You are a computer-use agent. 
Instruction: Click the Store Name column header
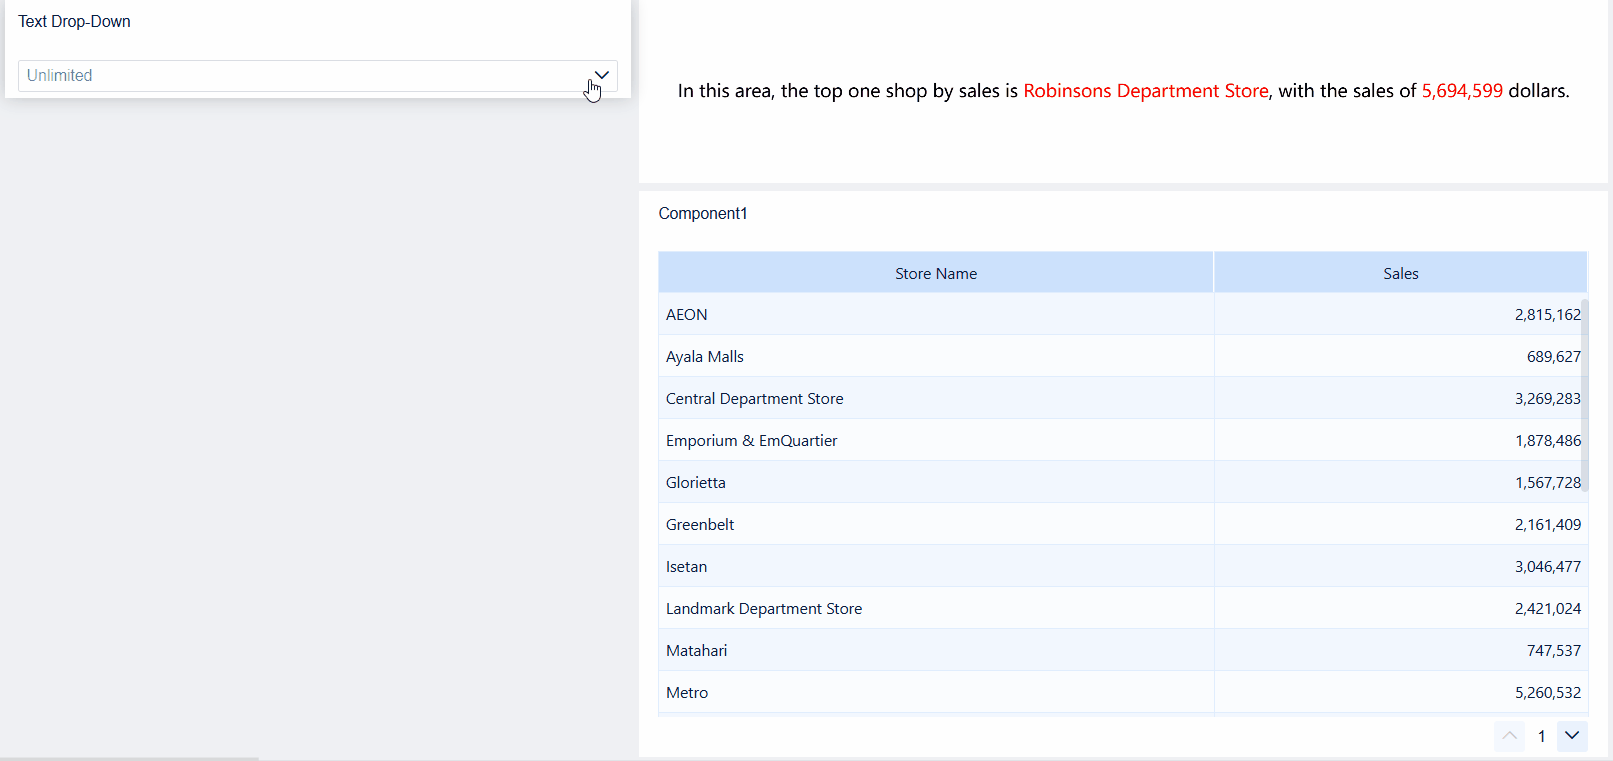coord(936,273)
